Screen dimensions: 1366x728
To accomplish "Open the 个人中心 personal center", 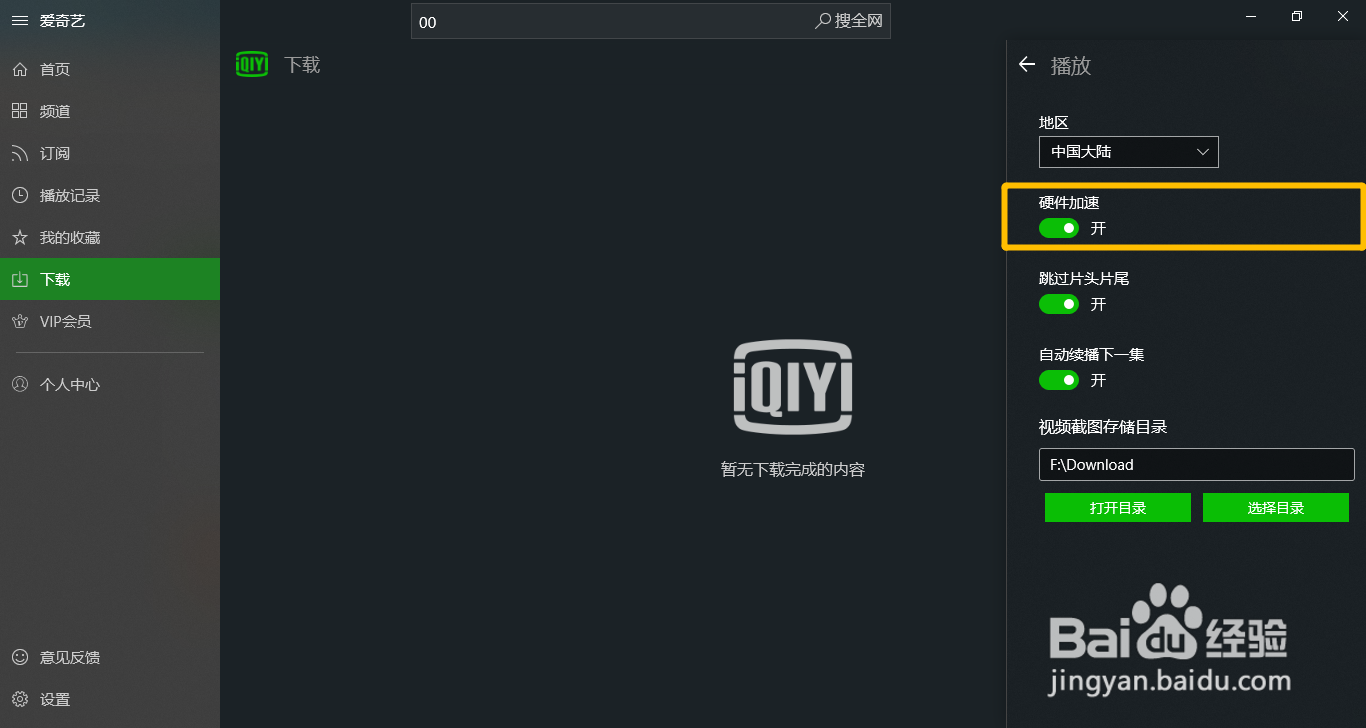I will tap(65, 384).
